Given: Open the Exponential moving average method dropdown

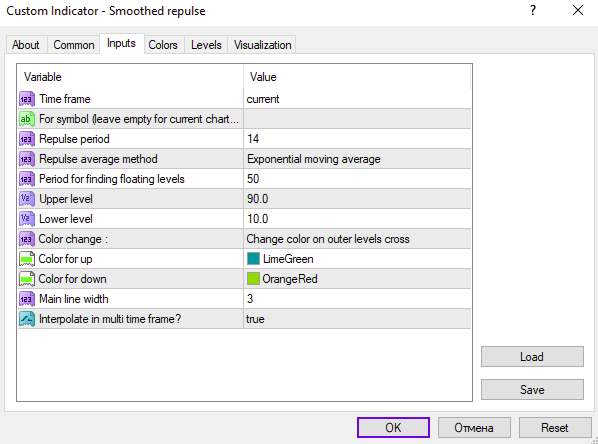Looking at the screenshot, I should 357,159.
